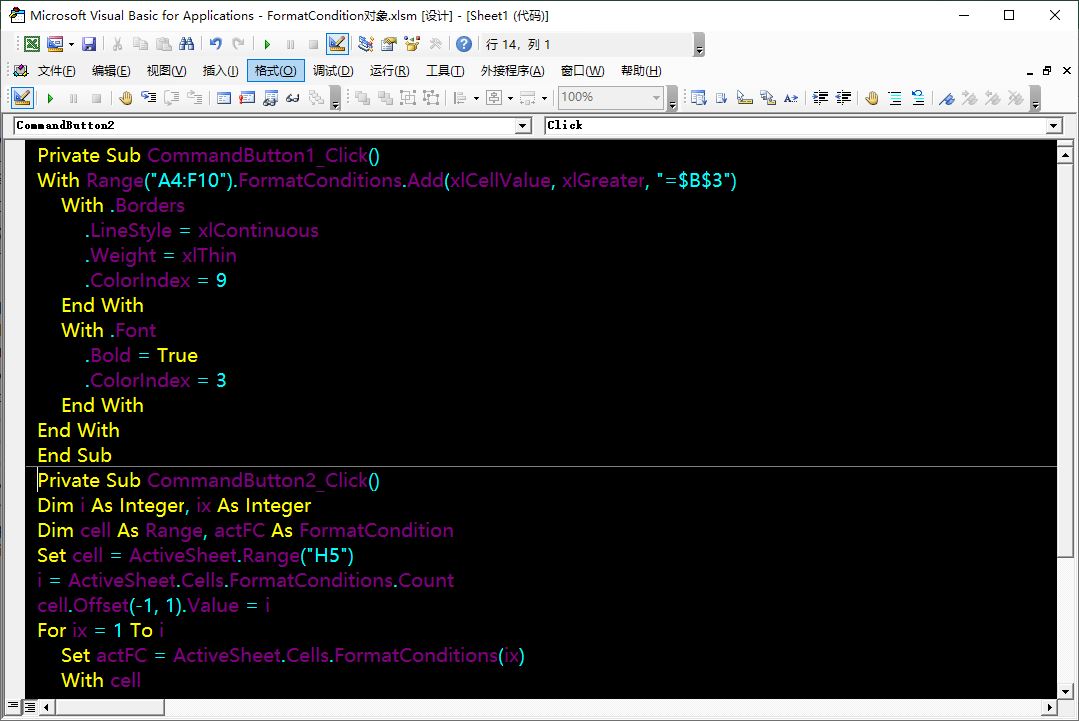Open the Center controls dropdown arrow
Image resolution: width=1079 pixels, height=721 pixels.
(510, 98)
